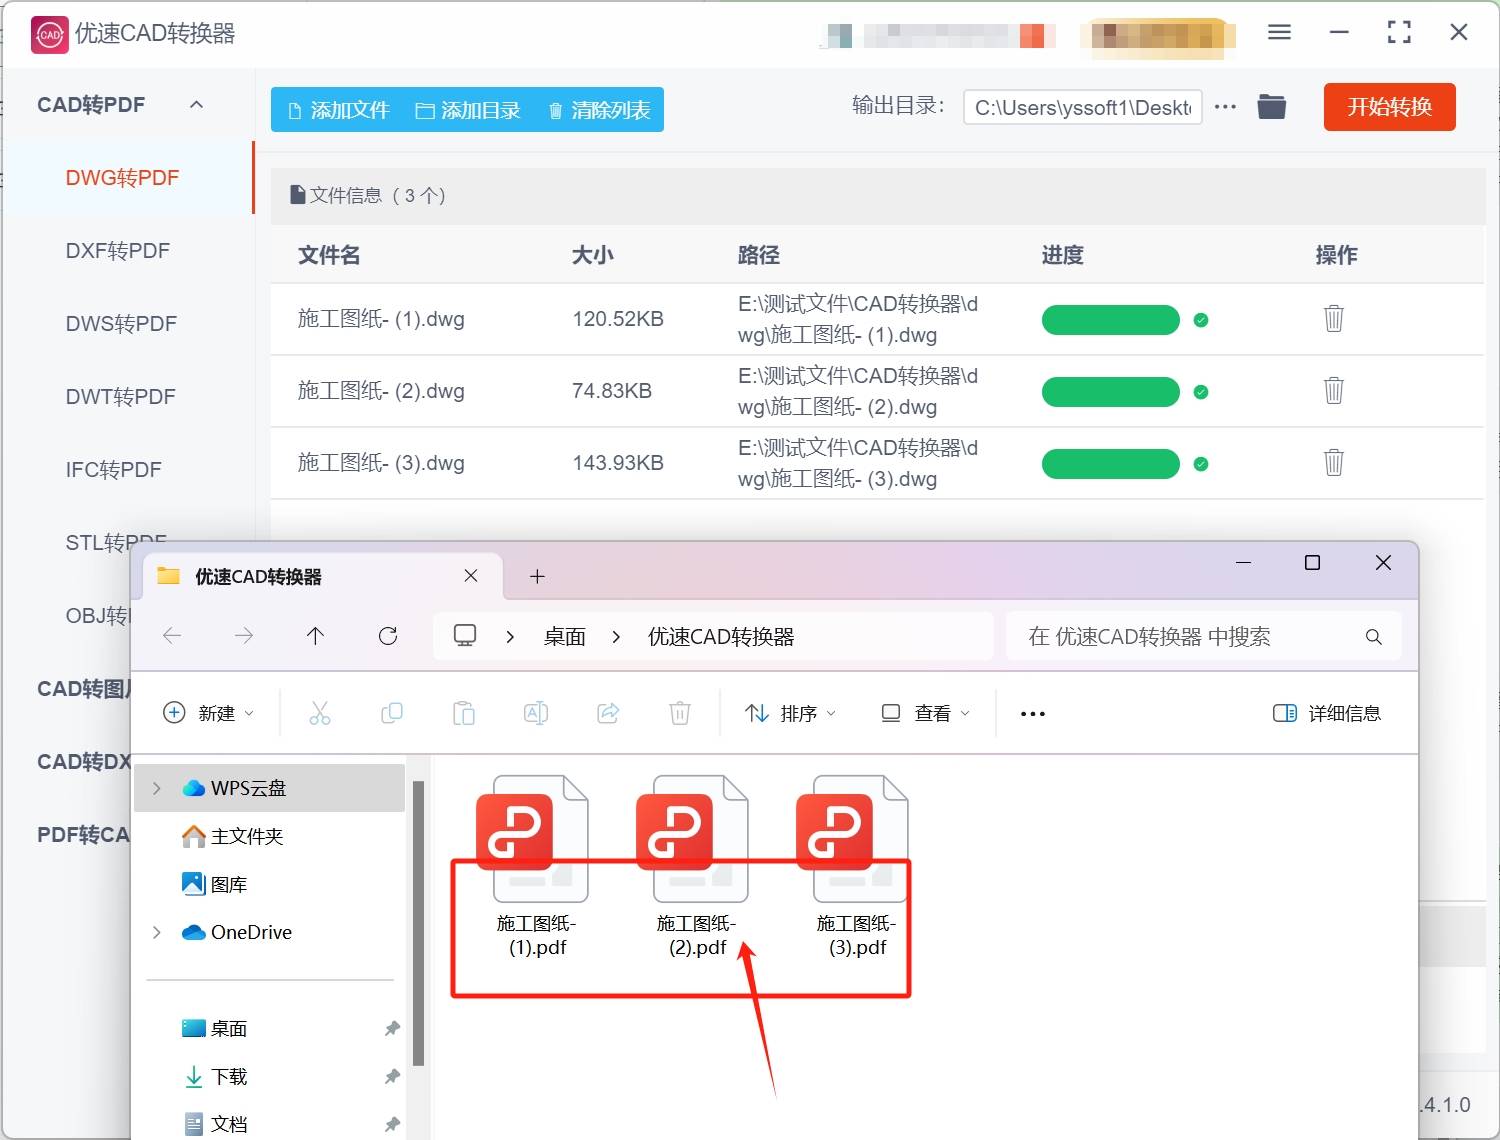Click the 清除列表 button
Screen dimensions: 1500x1140
[x=599, y=110]
